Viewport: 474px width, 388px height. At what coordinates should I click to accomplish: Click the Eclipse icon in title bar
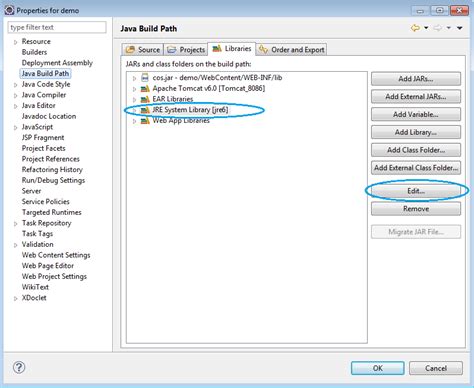[x=9, y=10]
